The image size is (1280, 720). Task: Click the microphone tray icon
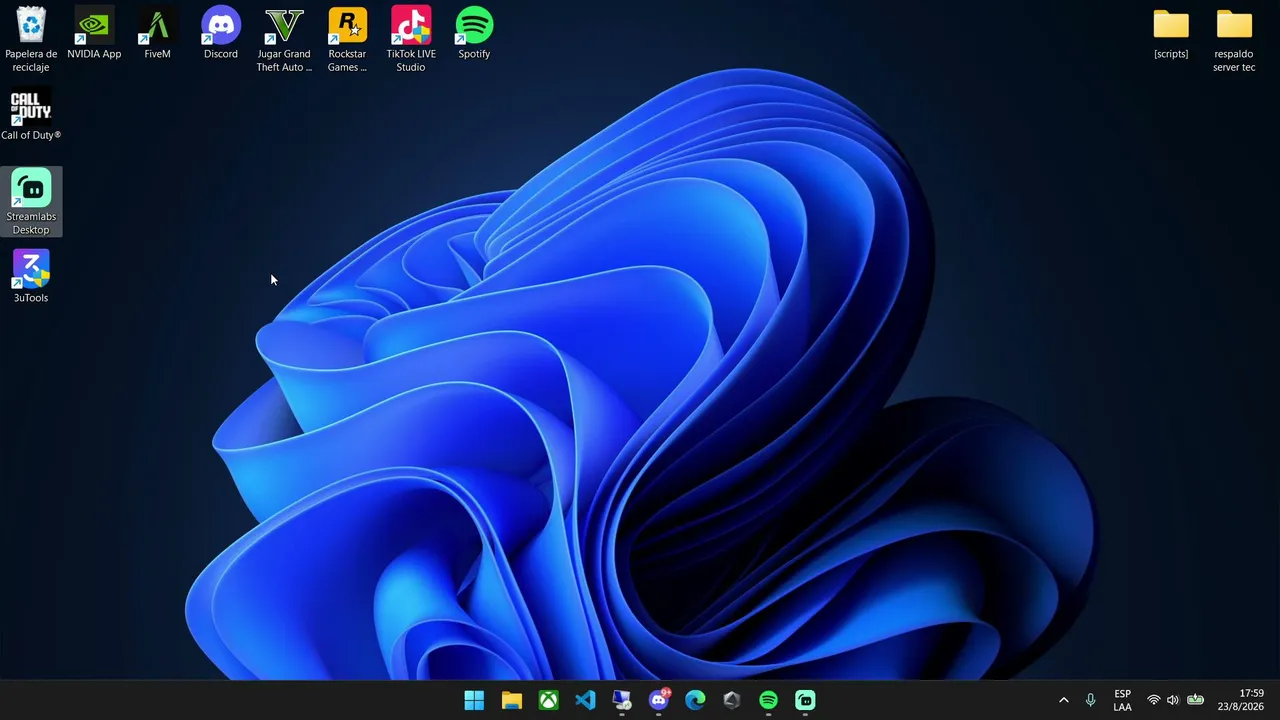pyautogui.click(x=1090, y=700)
